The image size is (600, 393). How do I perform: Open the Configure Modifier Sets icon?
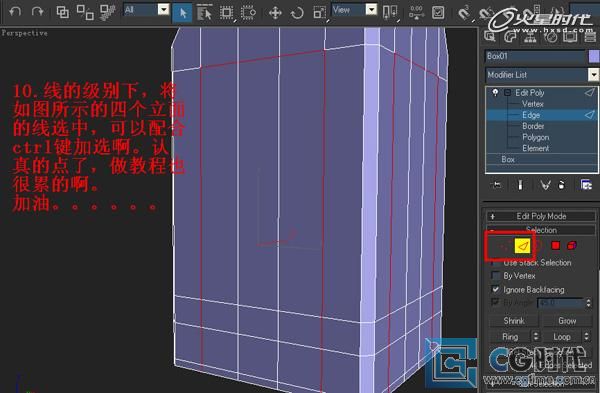pyautogui.click(x=586, y=185)
